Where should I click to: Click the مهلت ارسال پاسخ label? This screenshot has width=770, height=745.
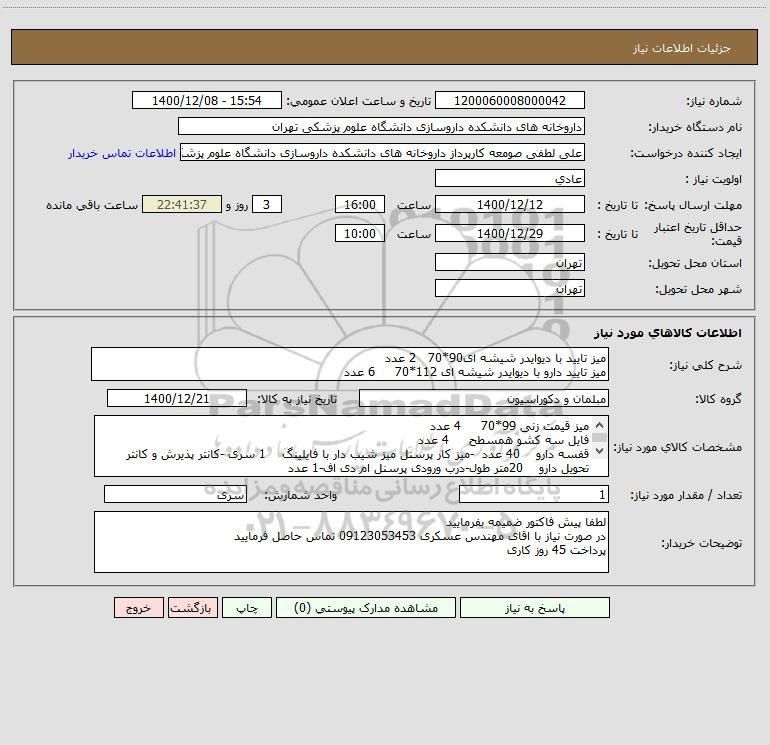(693, 205)
